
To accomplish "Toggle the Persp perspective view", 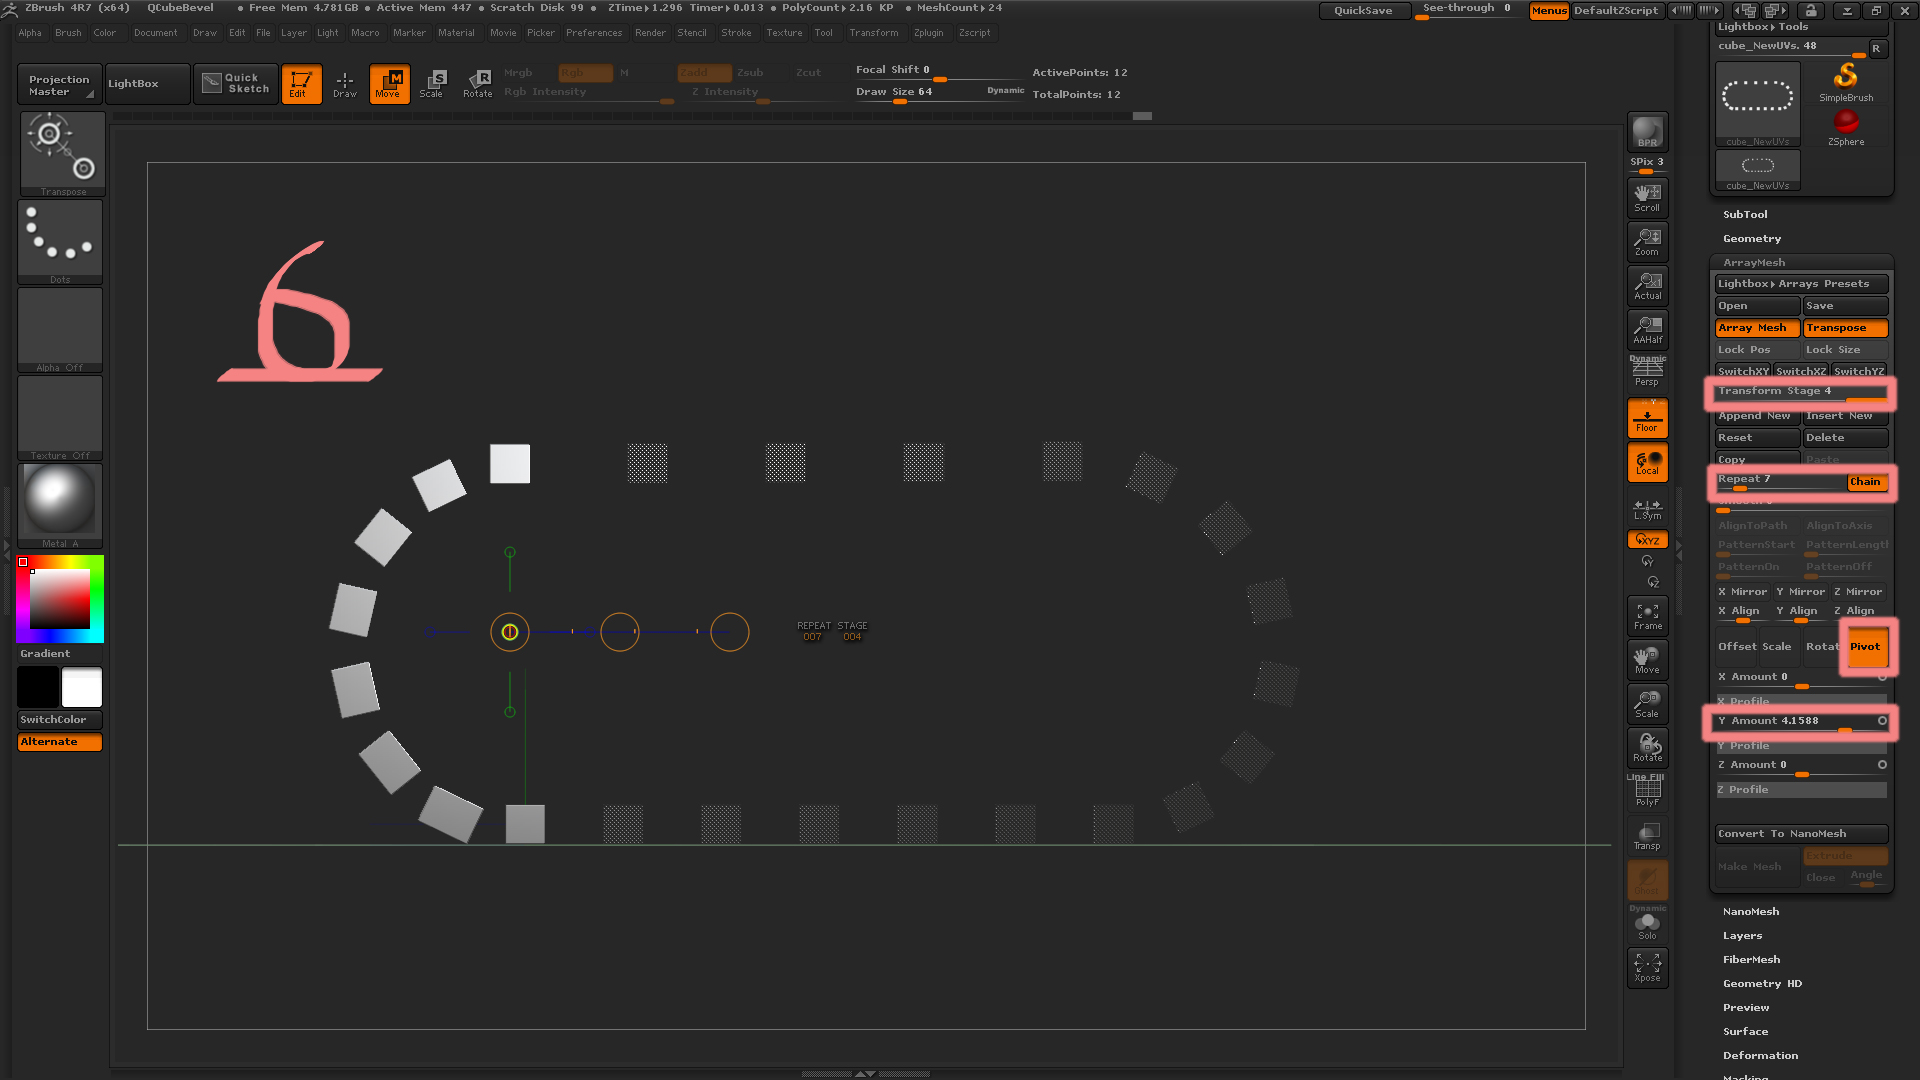I will pos(1647,372).
